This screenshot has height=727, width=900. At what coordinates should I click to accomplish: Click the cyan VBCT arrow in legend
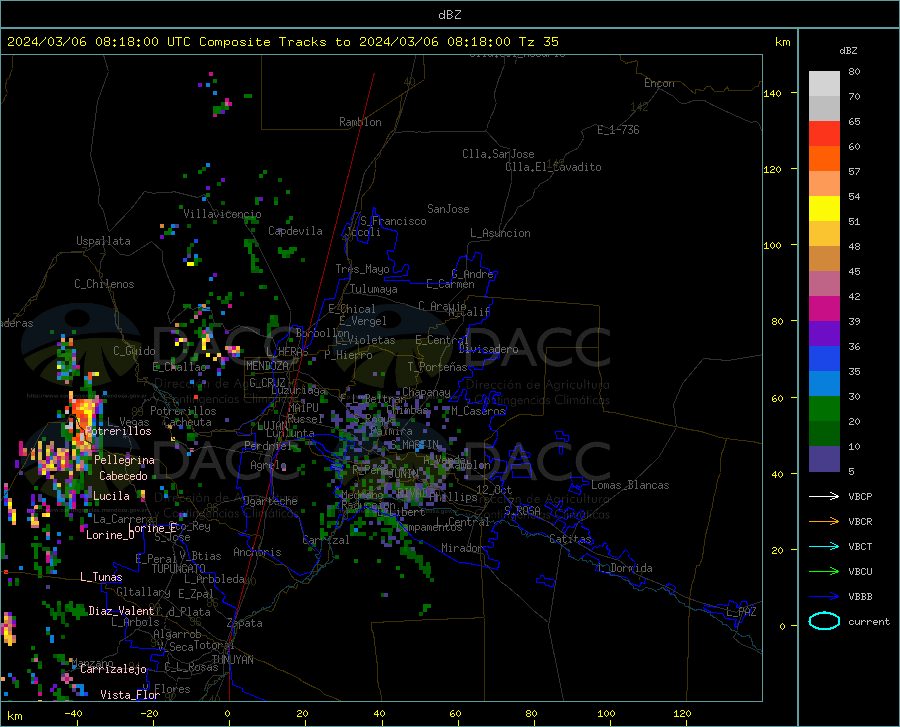coord(824,546)
